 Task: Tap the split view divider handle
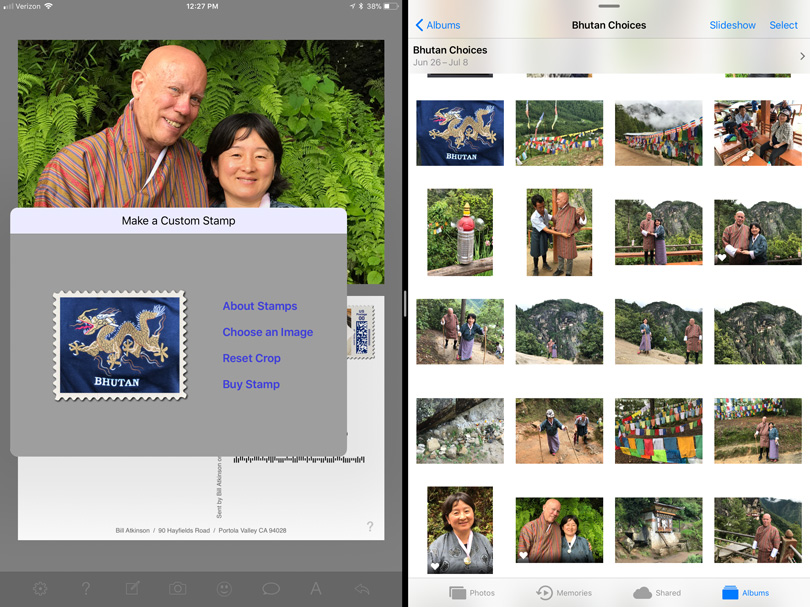click(x=405, y=303)
